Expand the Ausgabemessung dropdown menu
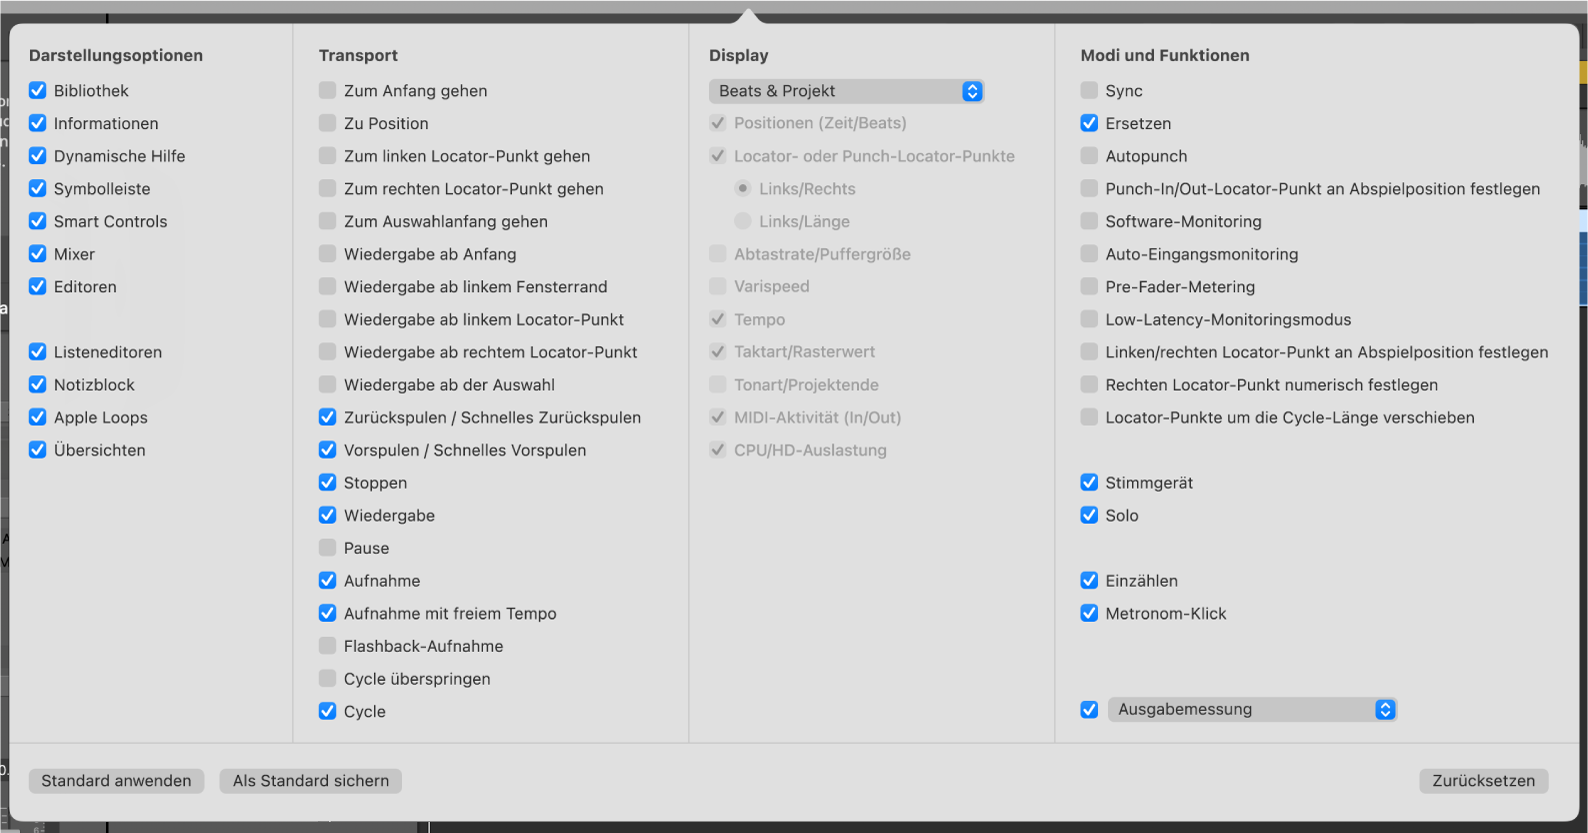The image size is (1588, 833). pos(1252,709)
